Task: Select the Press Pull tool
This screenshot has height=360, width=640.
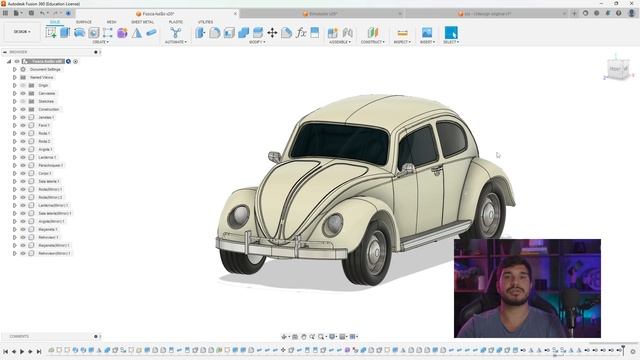Action: [x=200, y=33]
